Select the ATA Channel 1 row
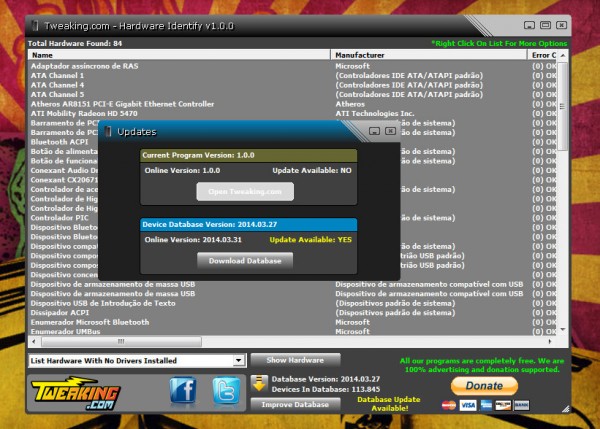Screen dimensions: 600x429 click(293, 75)
